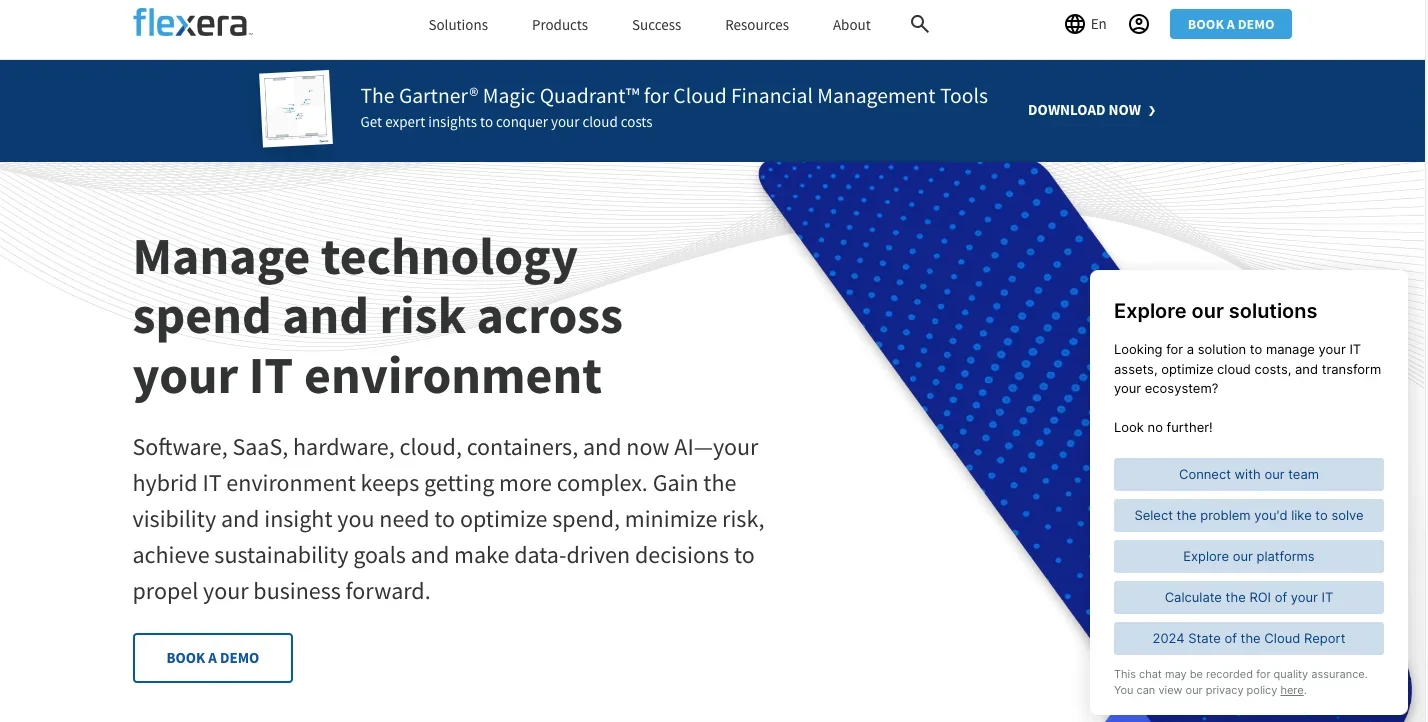Click Calculate the ROI of your IT

point(1248,598)
